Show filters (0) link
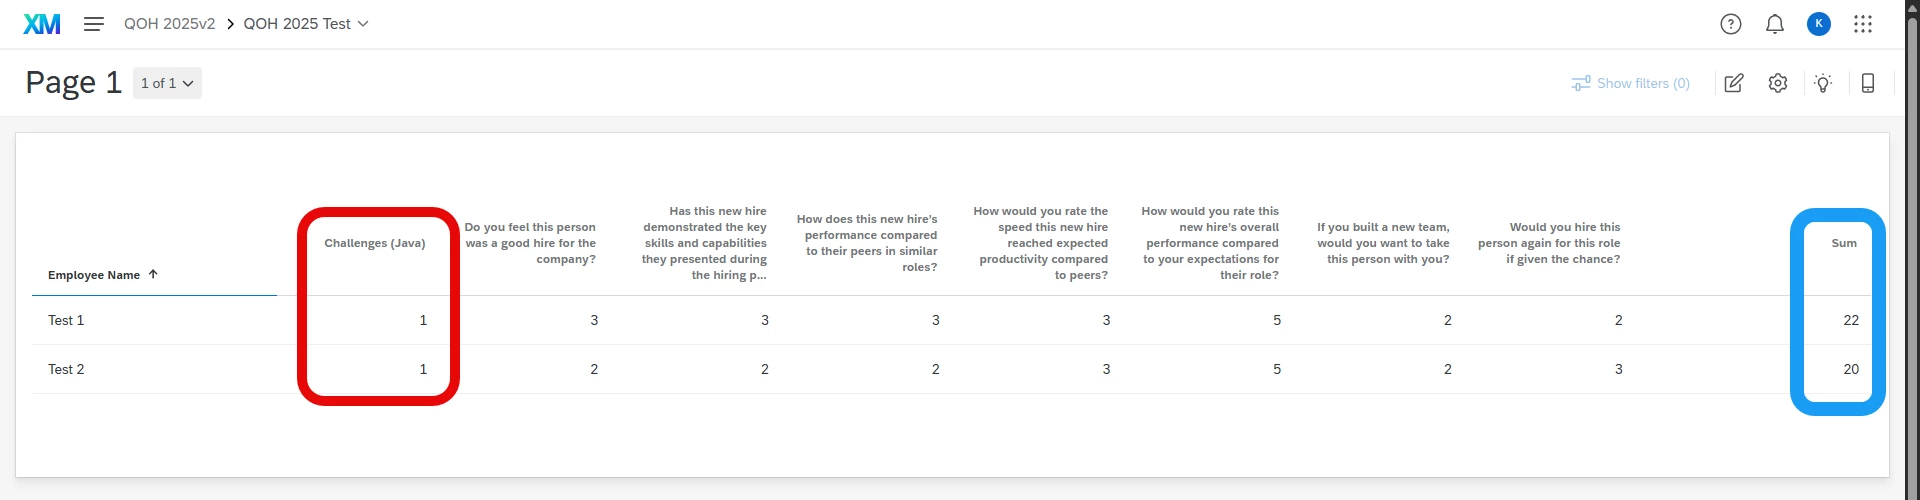Screen dimensions: 1920x500 [1631, 83]
